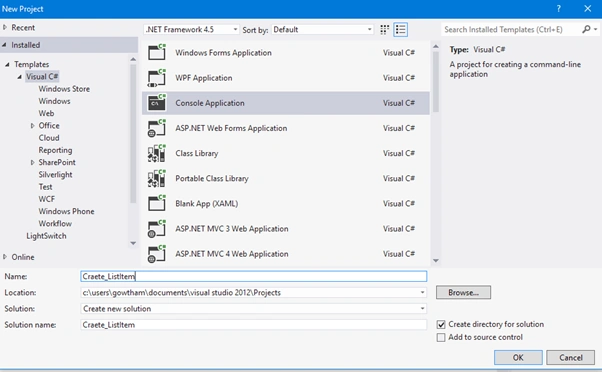Click the Console Application template icon
The image size is (602, 372).
(157, 103)
